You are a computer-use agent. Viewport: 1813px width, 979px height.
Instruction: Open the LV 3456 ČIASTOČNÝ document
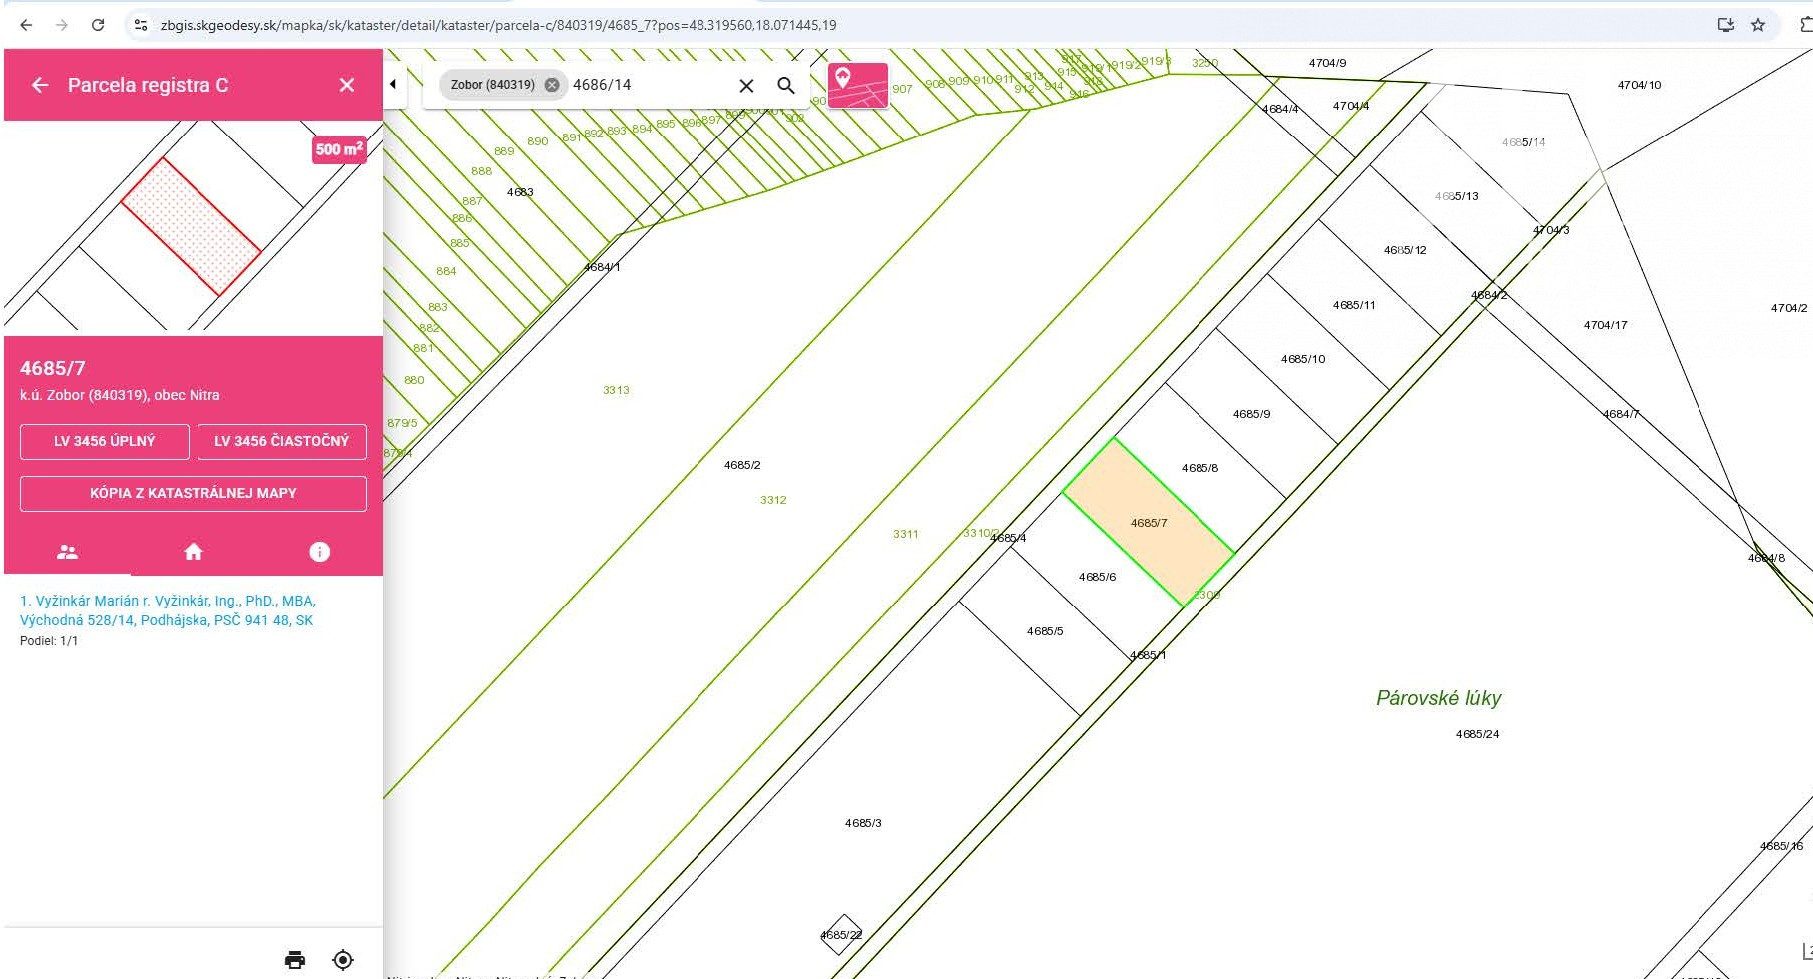click(281, 441)
